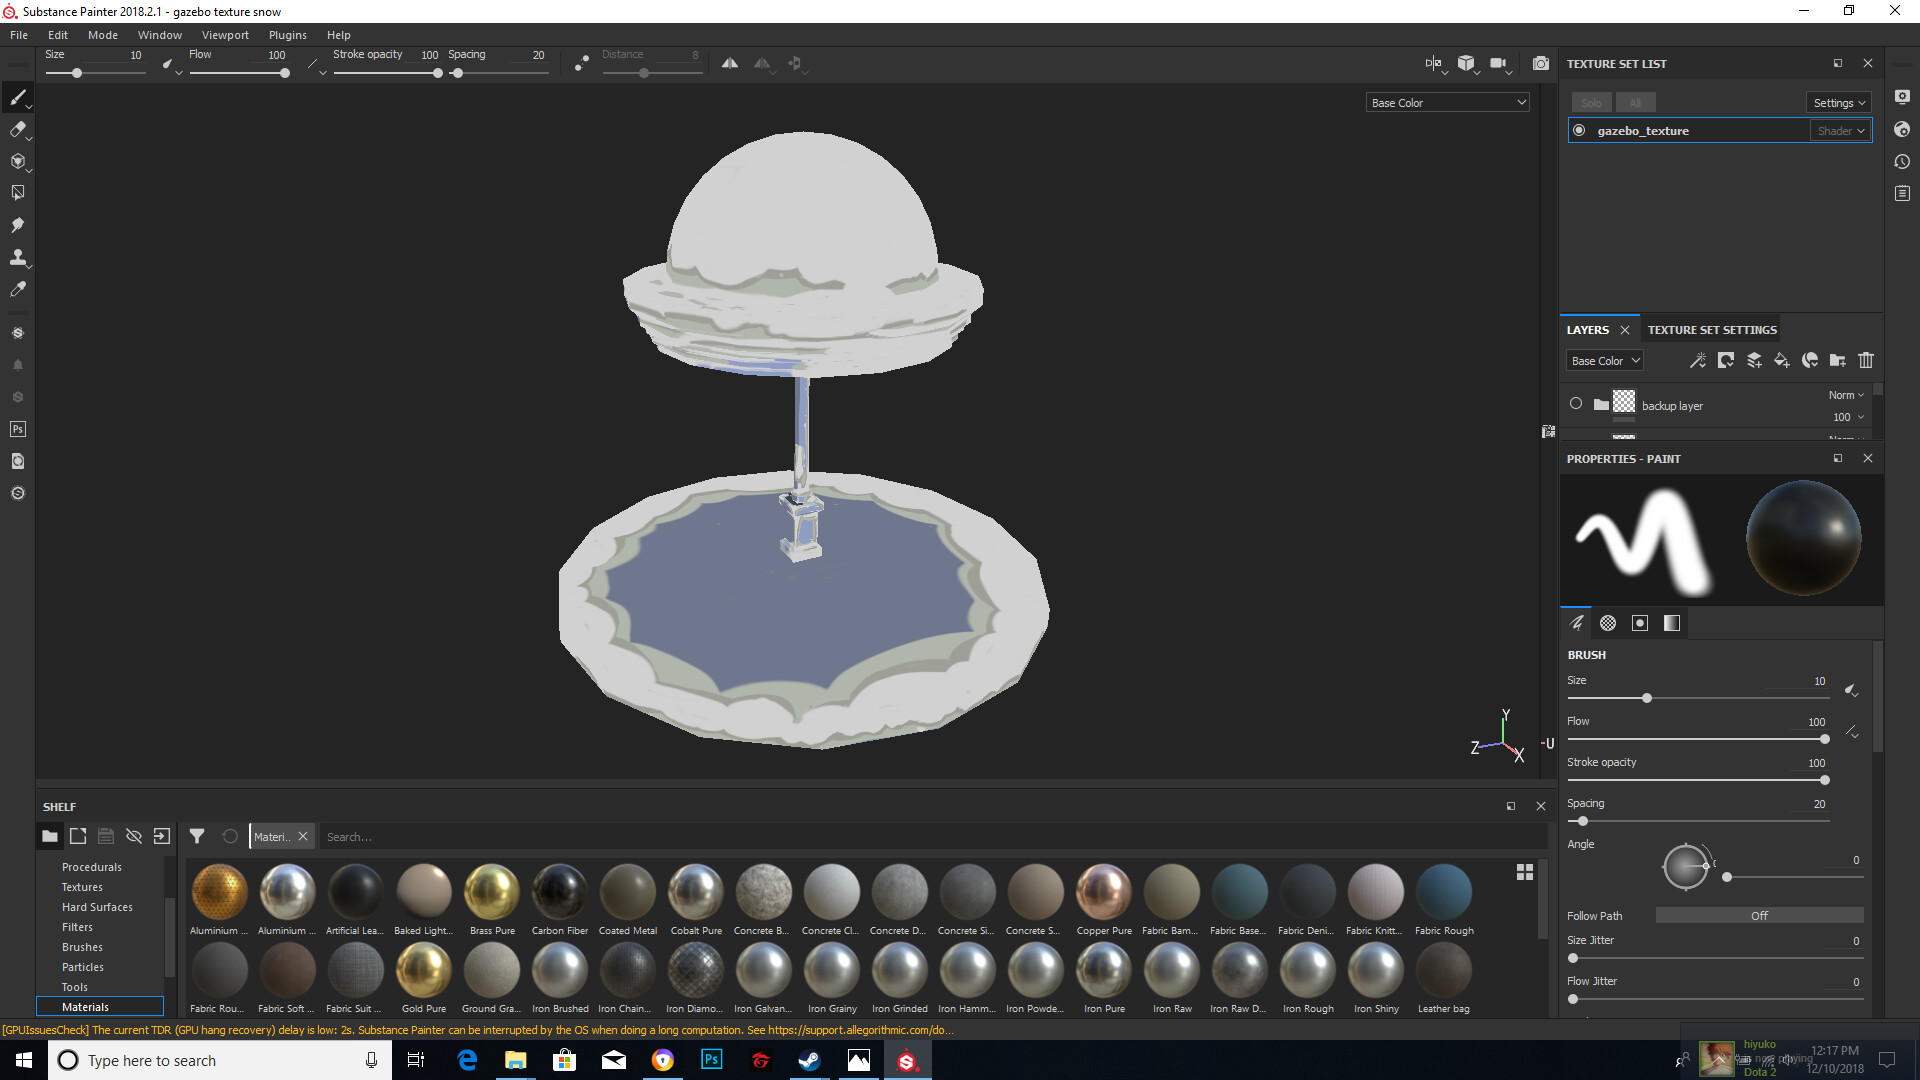The height and width of the screenshot is (1080, 1920).
Task: Toggle the Stencil brush property tab
Action: [x=1640, y=623]
